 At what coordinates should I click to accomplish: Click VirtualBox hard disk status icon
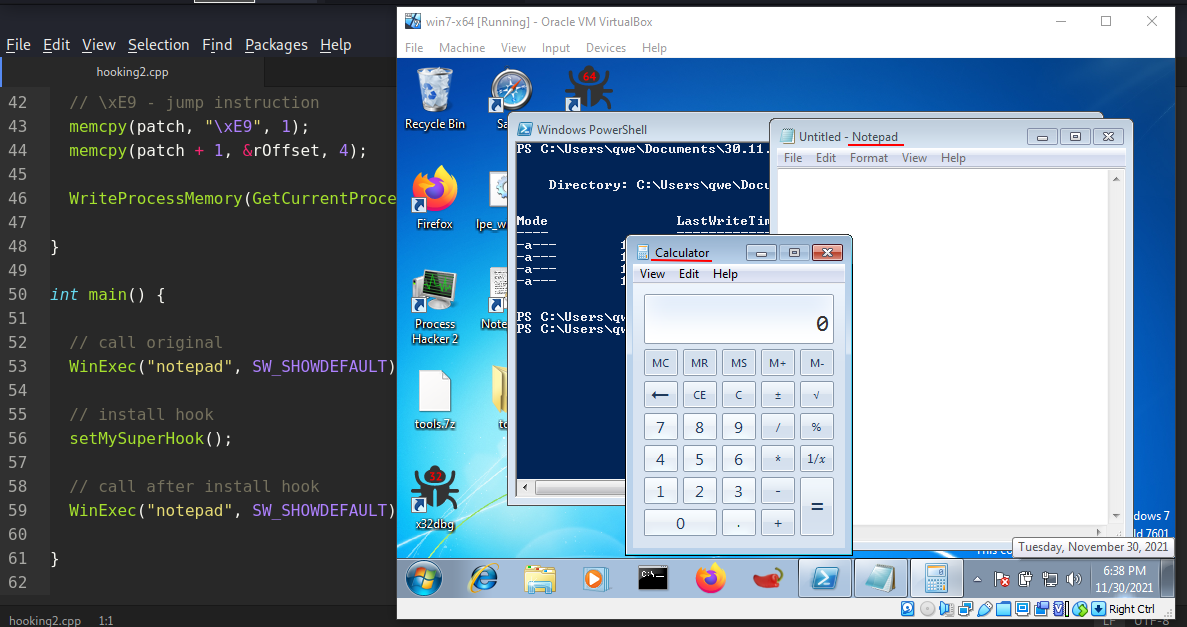pos(907,609)
